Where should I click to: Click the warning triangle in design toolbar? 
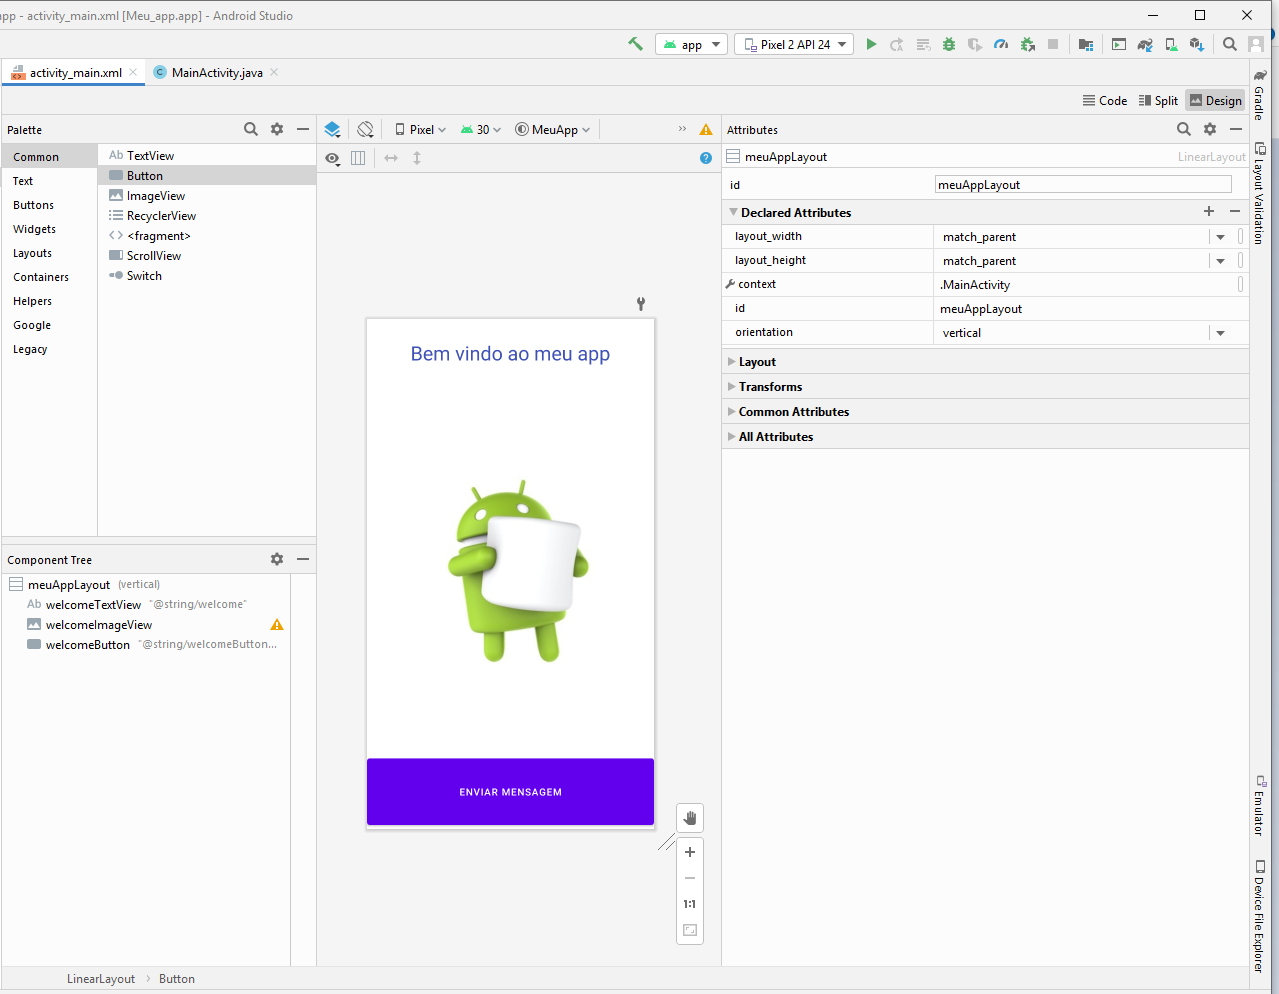706,129
